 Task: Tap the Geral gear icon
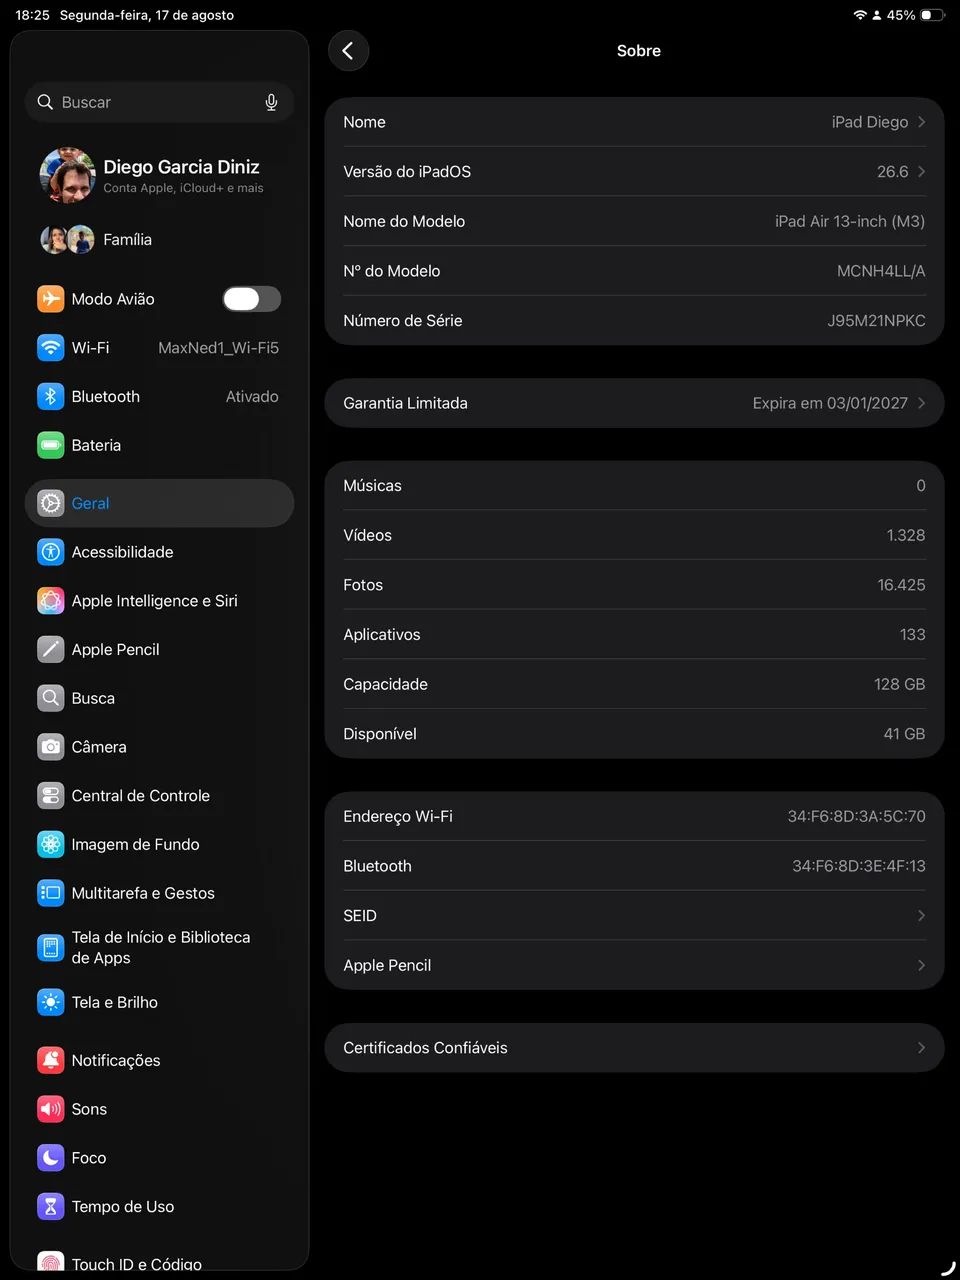pyautogui.click(x=51, y=503)
